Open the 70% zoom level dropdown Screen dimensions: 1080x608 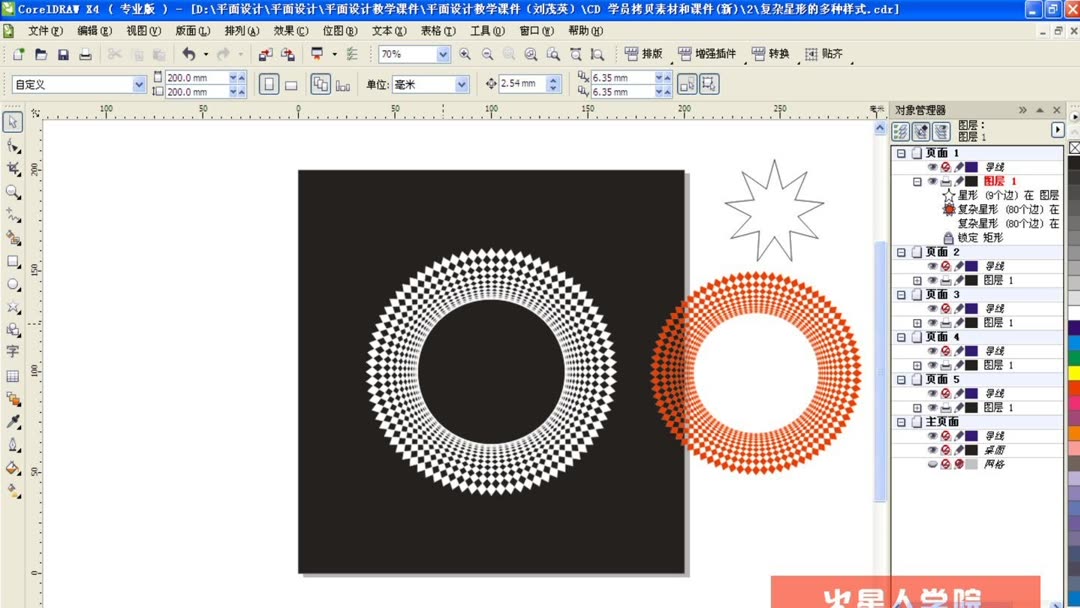[x=443, y=54]
